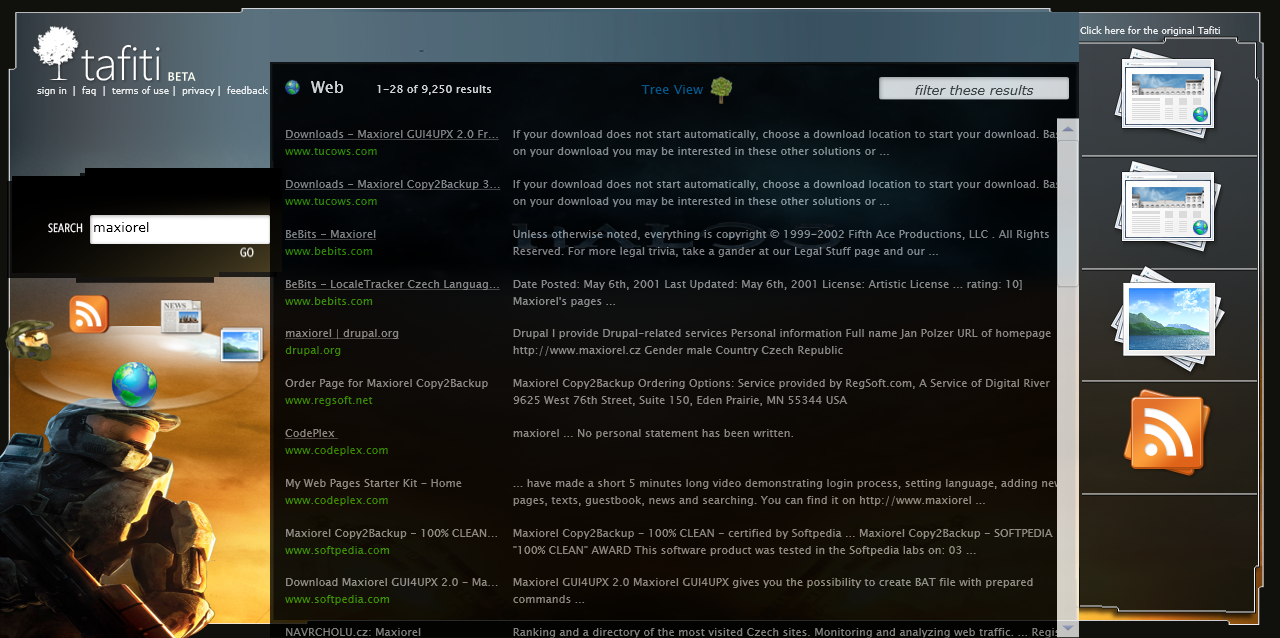Viewport: 1280px width, 638px height.
Task: Open Downloads - Maxiorel Copy2Backup result
Action: tap(393, 184)
